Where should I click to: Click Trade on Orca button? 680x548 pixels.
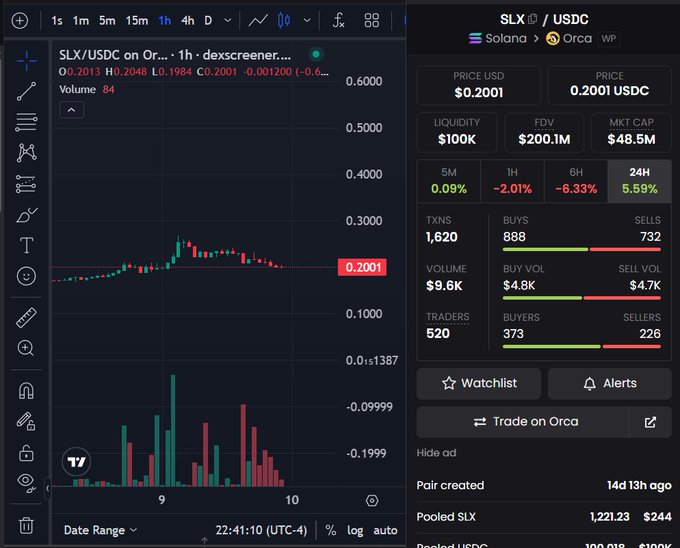pos(523,422)
